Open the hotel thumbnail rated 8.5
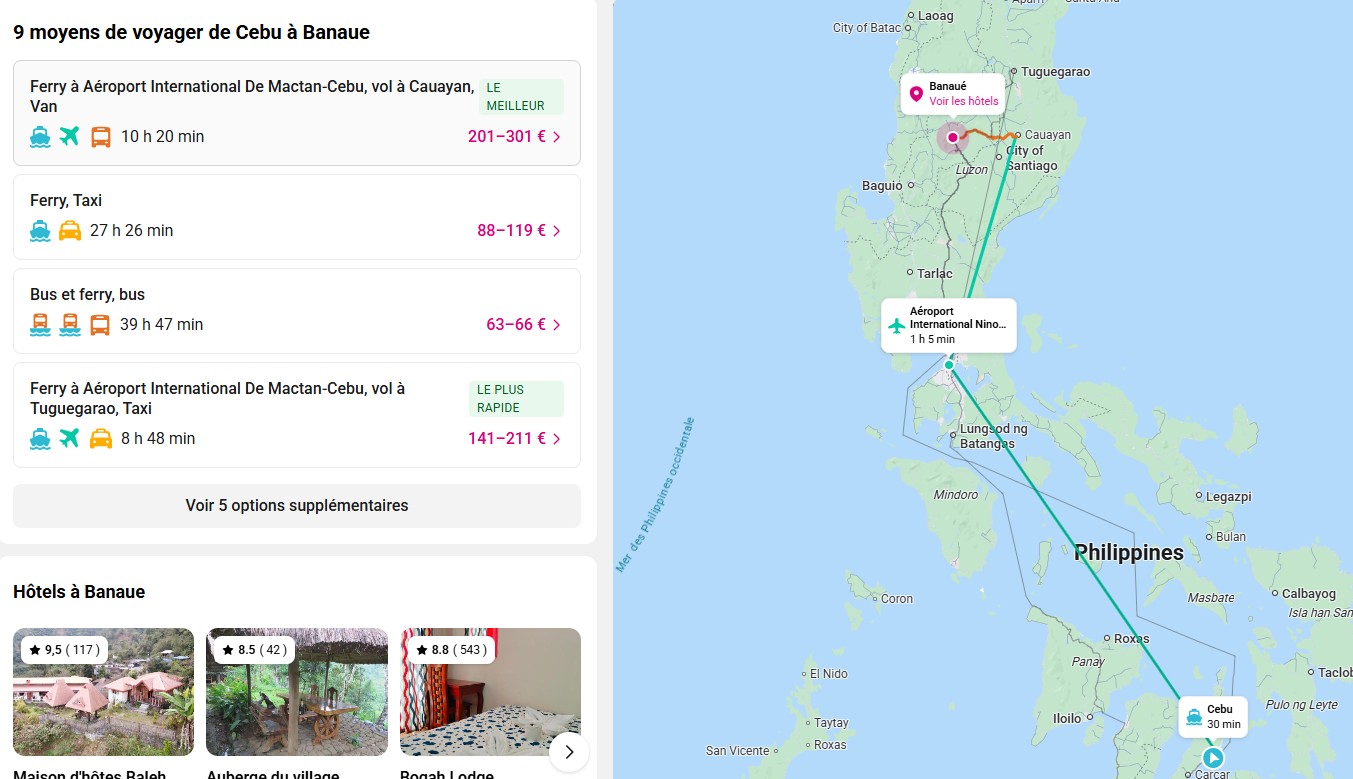Image resolution: width=1353 pixels, height=779 pixels. 297,692
